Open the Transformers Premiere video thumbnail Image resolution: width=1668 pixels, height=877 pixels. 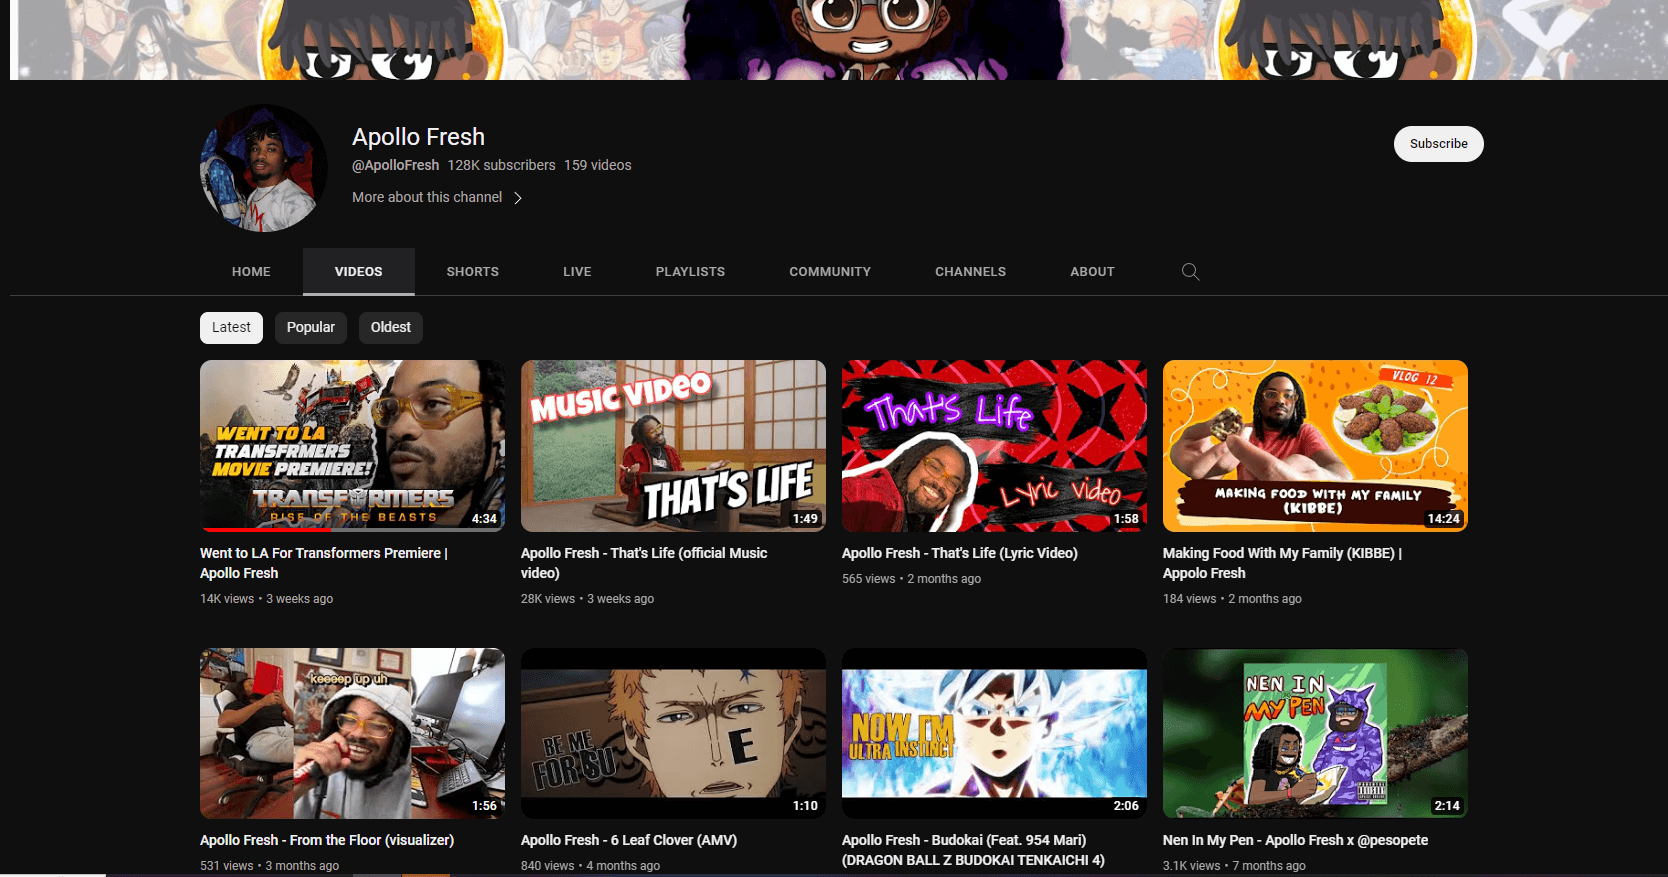352,446
